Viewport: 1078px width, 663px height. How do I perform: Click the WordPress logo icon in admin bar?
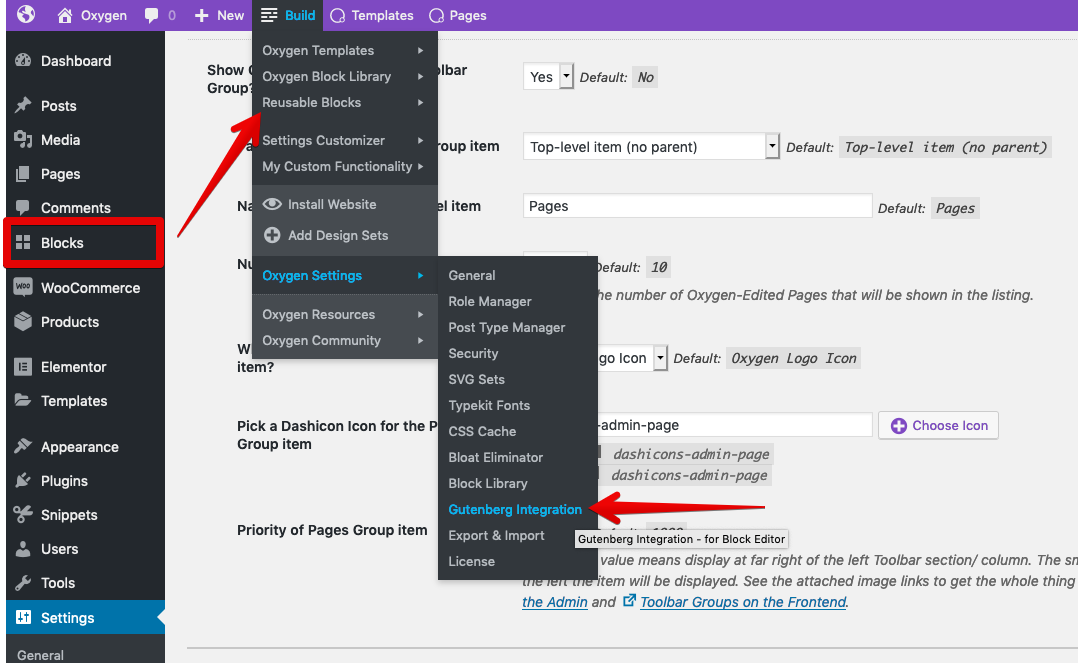click(26, 14)
